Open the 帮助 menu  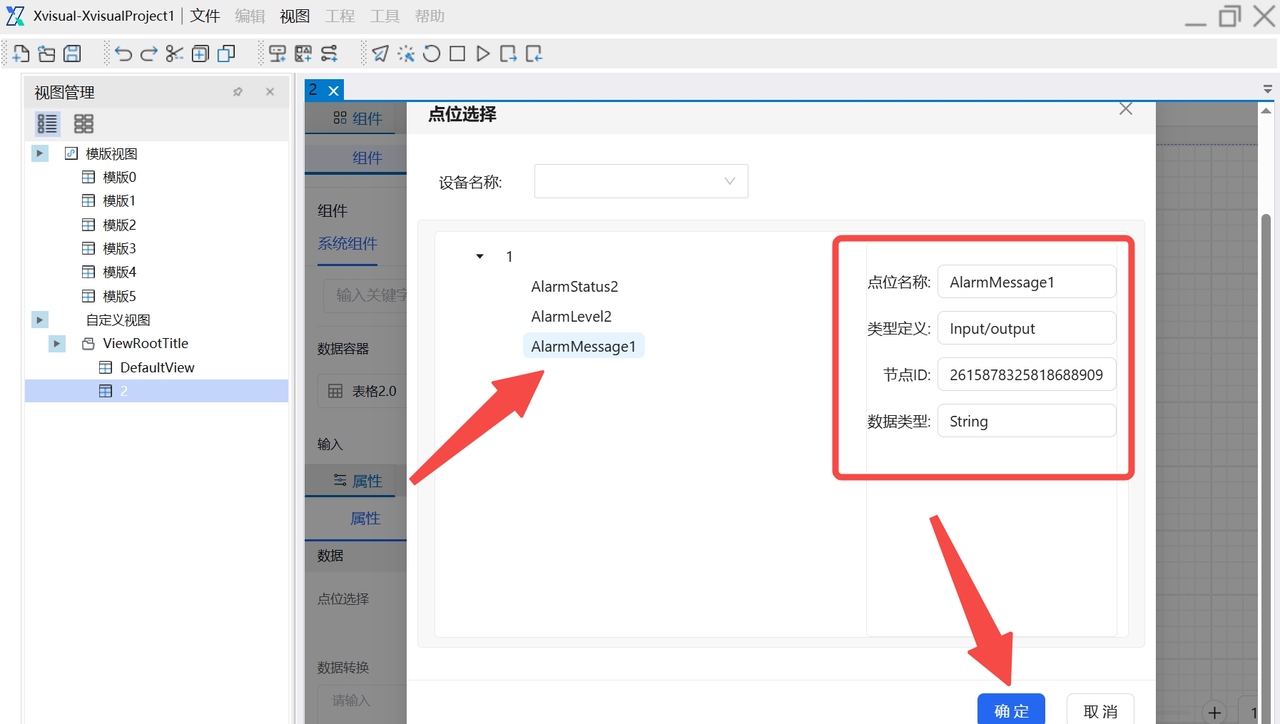pyautogui.click(x=430, y=16)
